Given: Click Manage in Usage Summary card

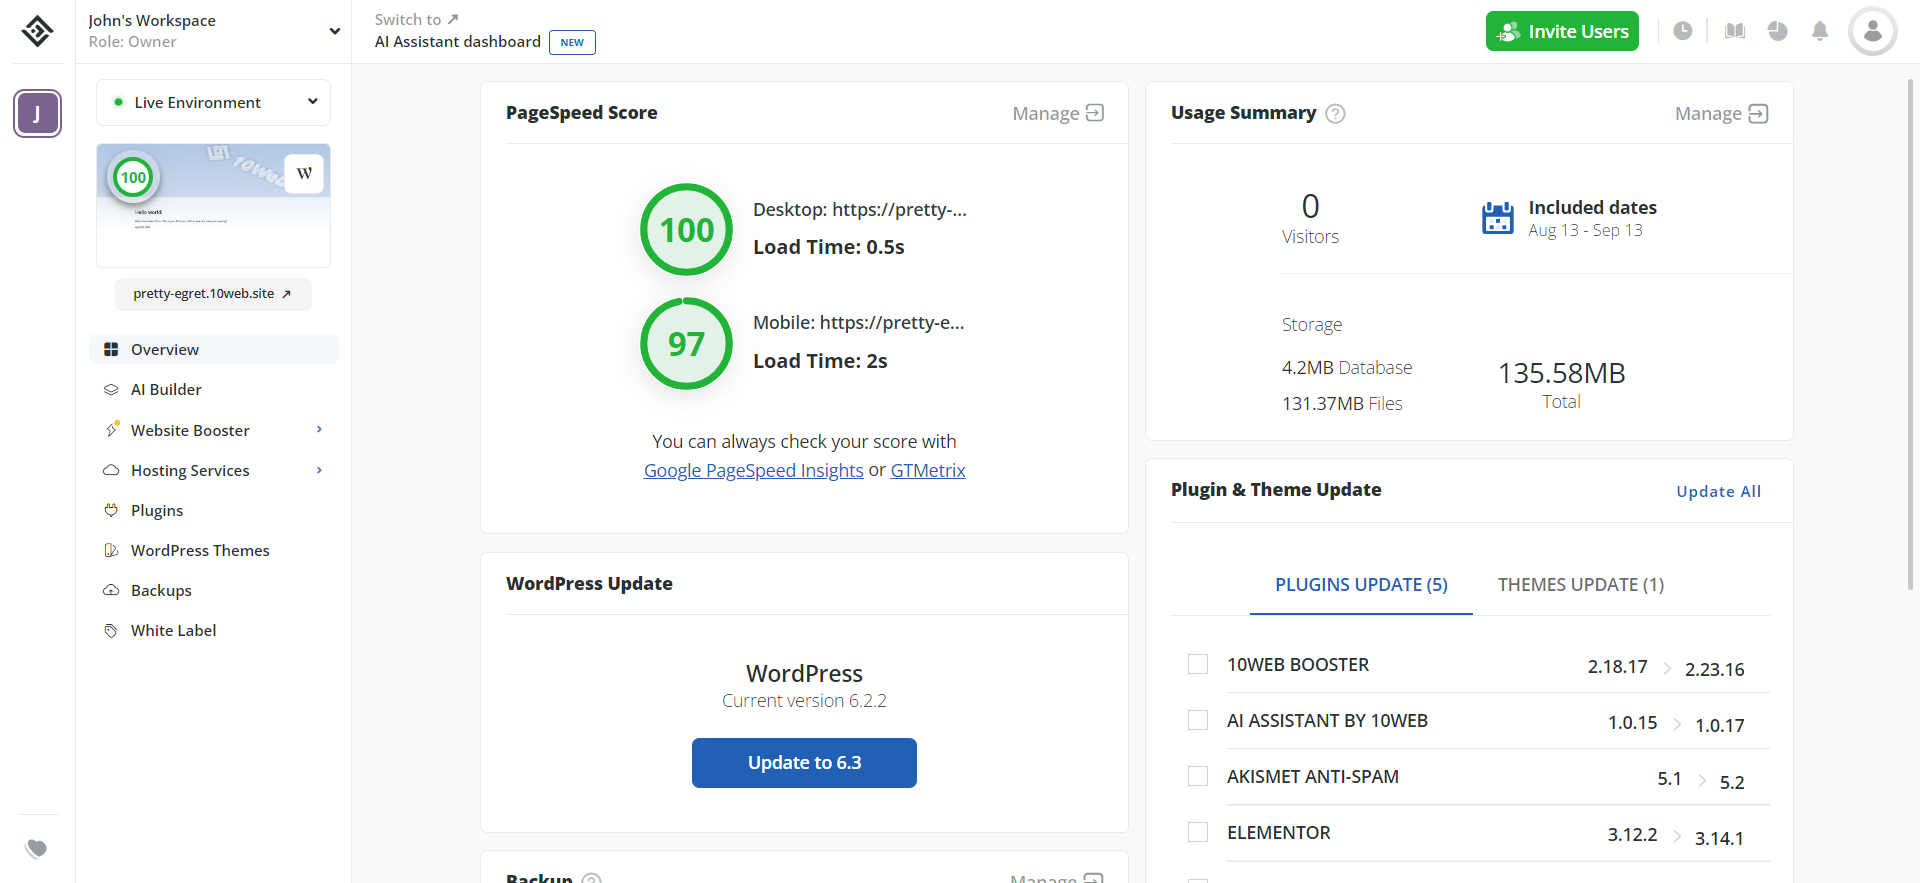Looking at the screenshot, I should point(1721,114).
